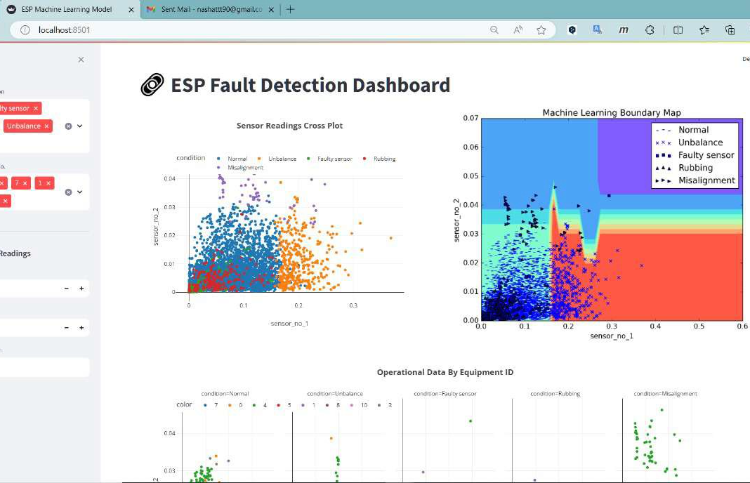Expand the condition multiselect dropdown
Image resolution: width=750 pixels, height=483 pixels.
(x=80, y=126)
